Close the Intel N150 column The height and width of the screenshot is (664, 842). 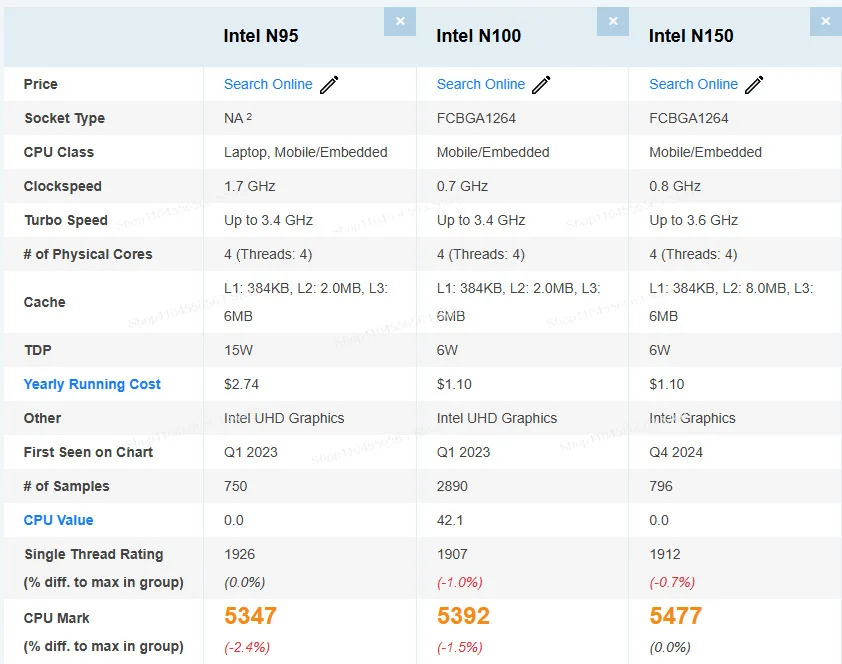(826, 21)
